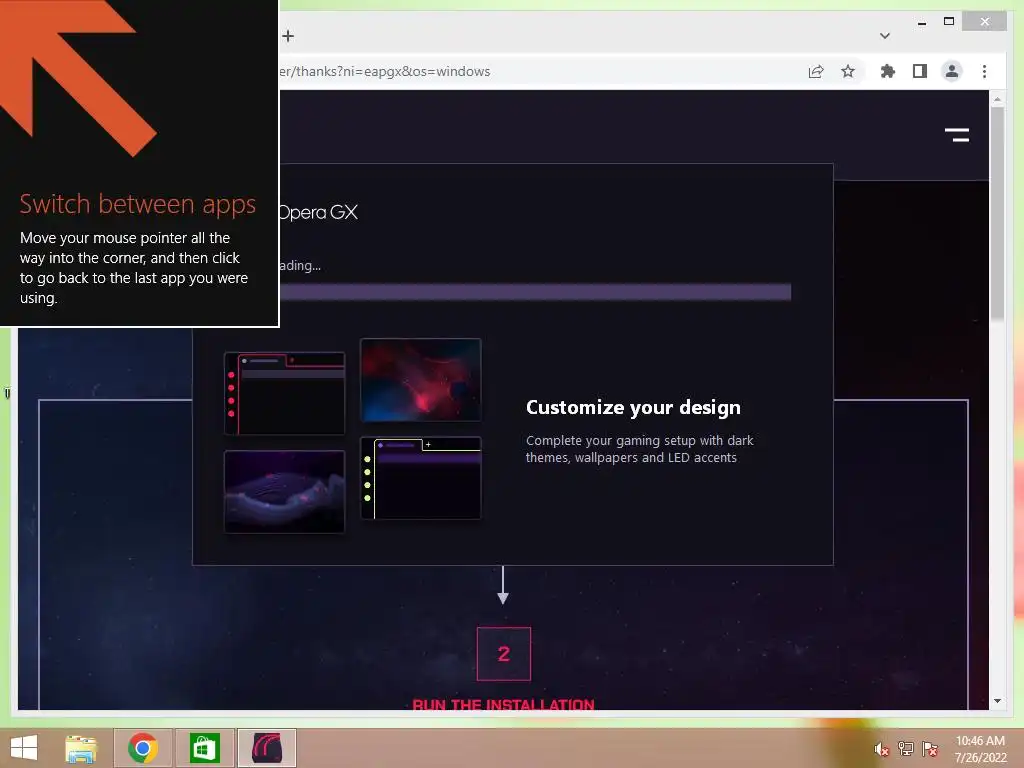
Task: Bookmark this page with the star icon
Action: coord(848,71)
